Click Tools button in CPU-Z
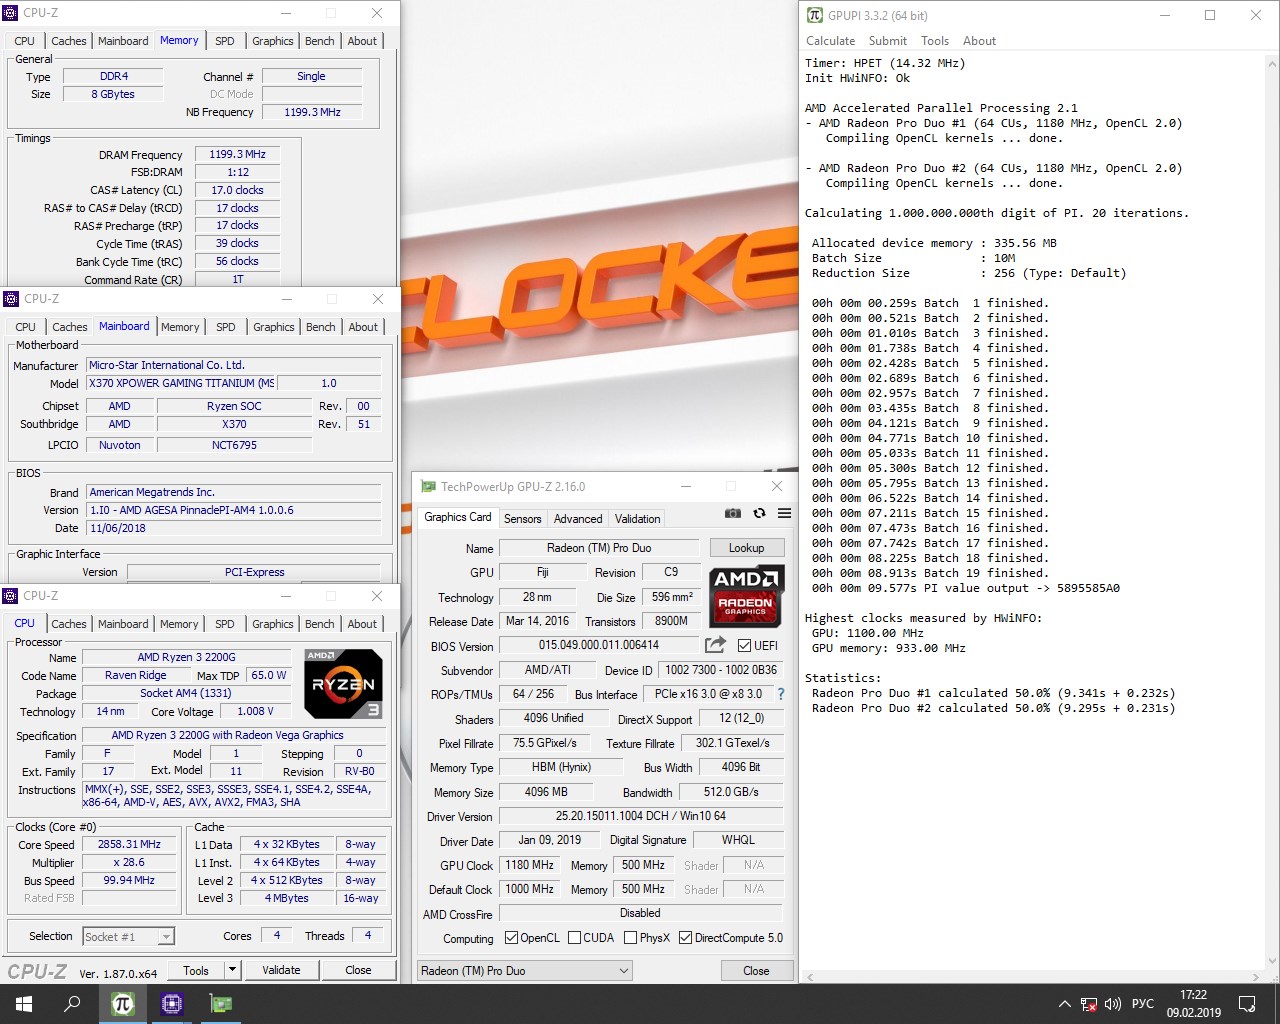The image size is (1280, 1024). (196, 970)
